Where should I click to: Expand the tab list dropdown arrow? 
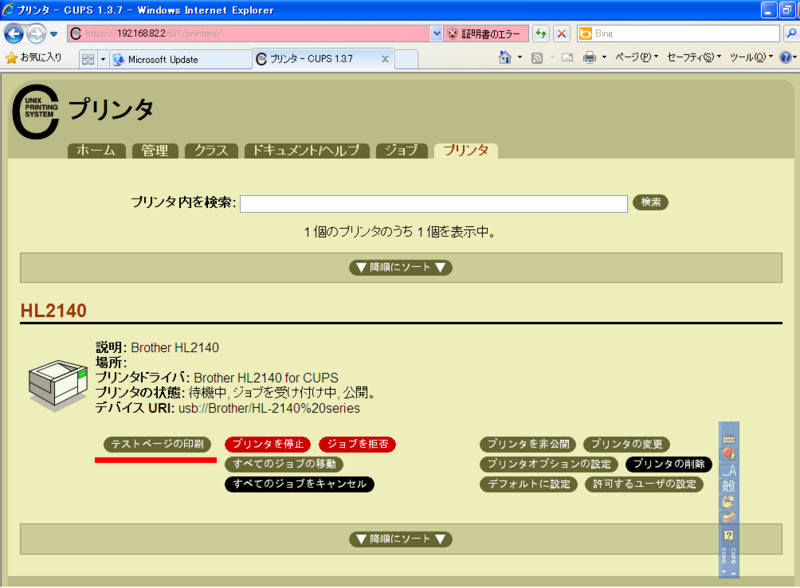click(103, 59)
